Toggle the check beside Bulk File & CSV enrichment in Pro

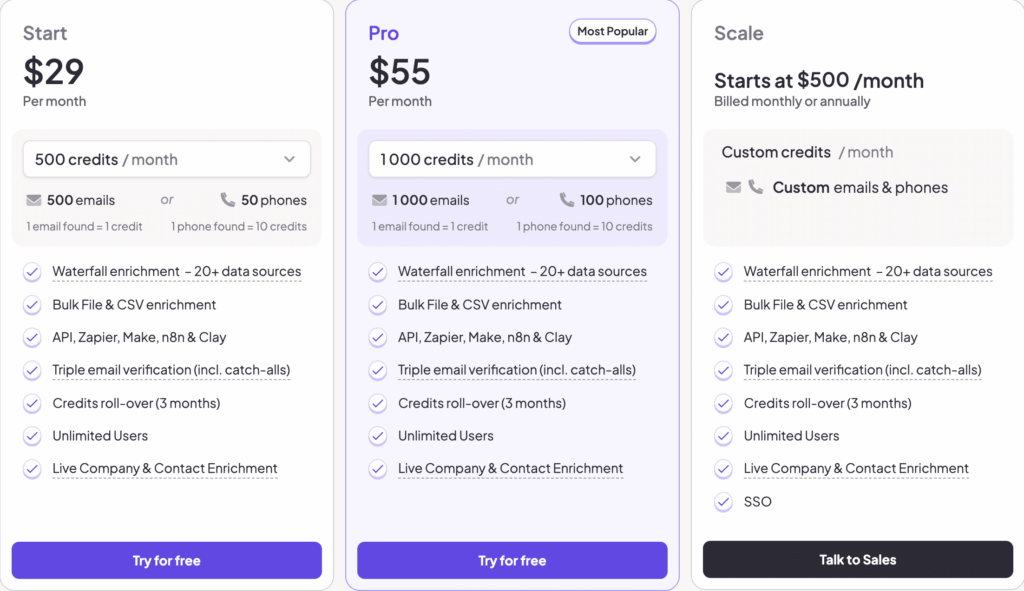coord(377,304)
